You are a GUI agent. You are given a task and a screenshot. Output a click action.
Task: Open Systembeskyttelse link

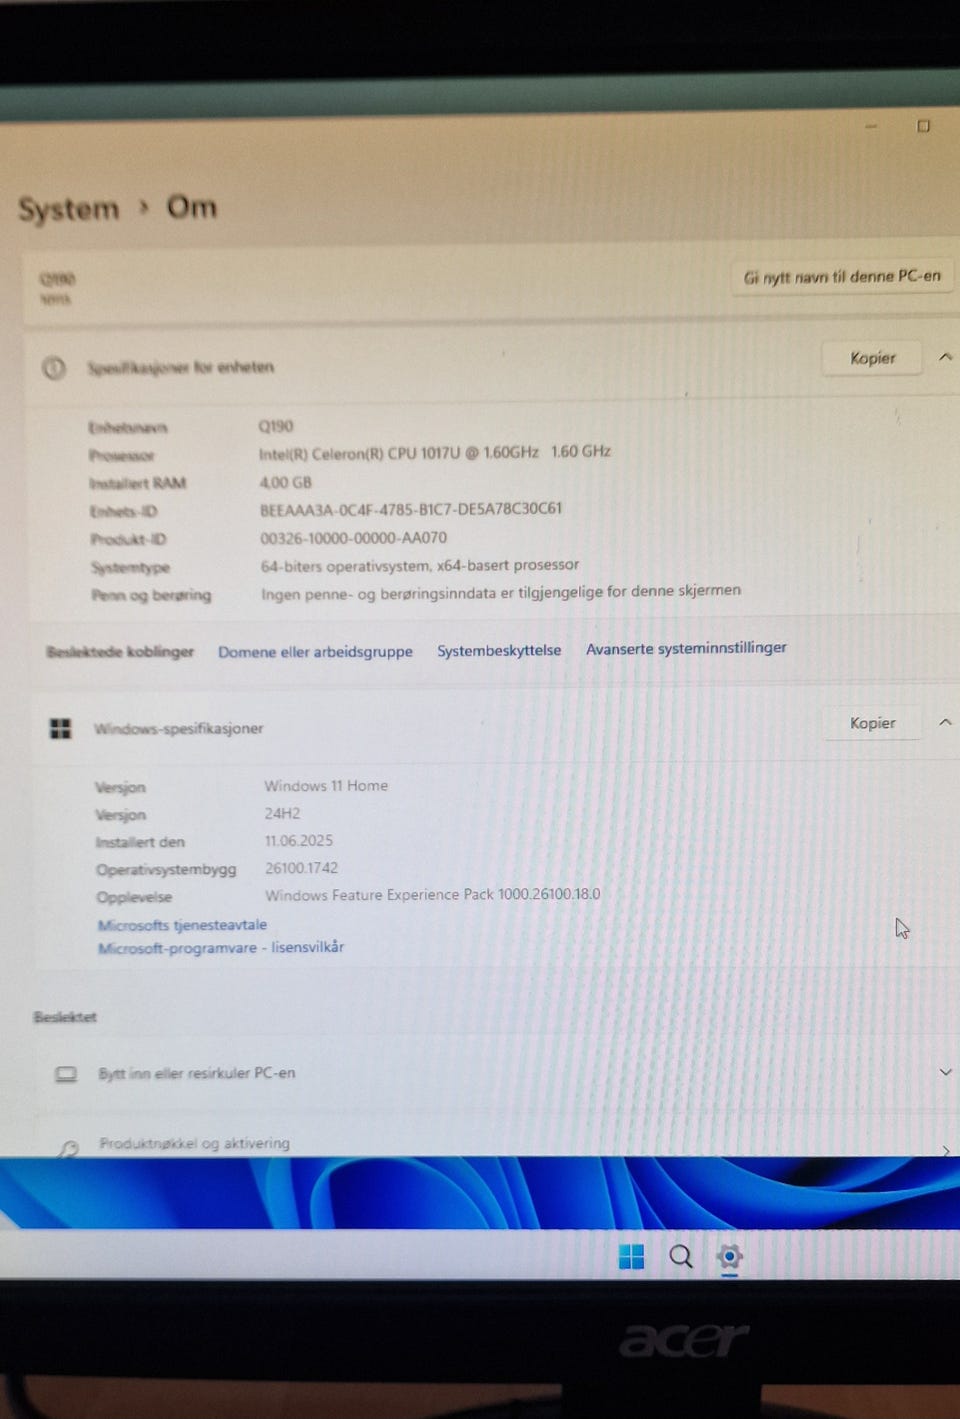pyautogui.click(x=499, y=650)
